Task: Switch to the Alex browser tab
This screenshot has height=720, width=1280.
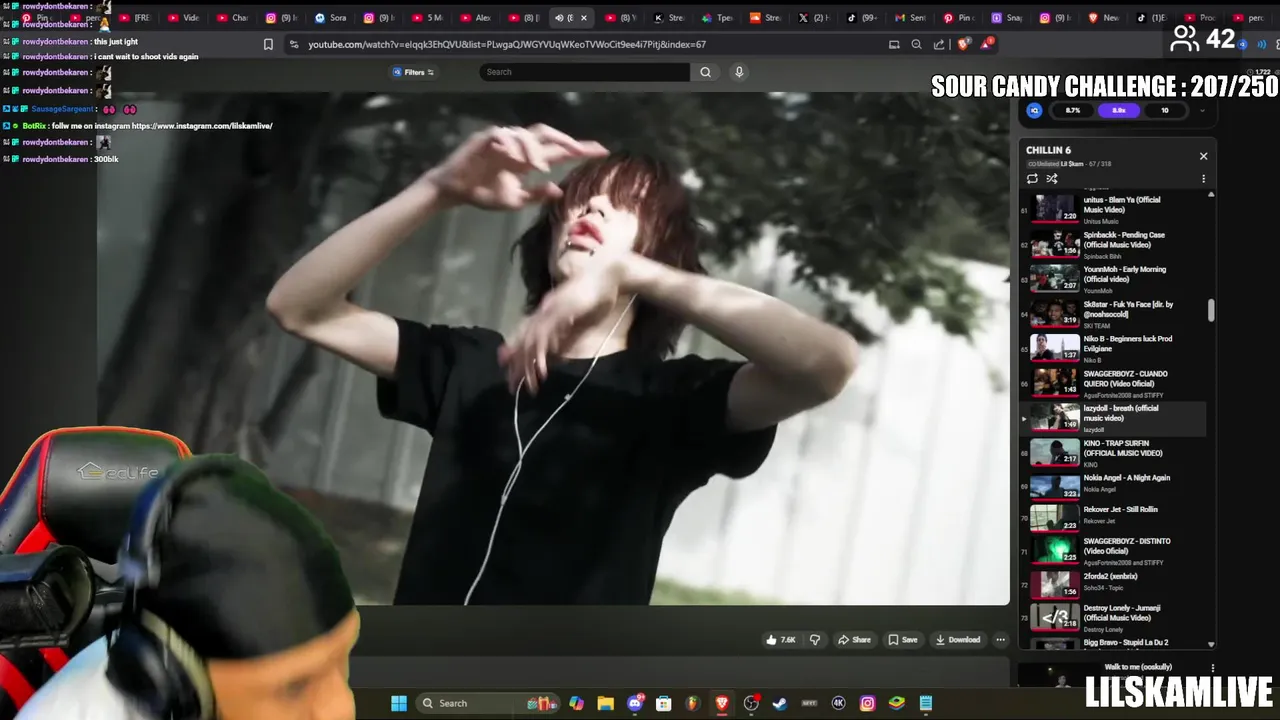Action: [x=476, y=18]
